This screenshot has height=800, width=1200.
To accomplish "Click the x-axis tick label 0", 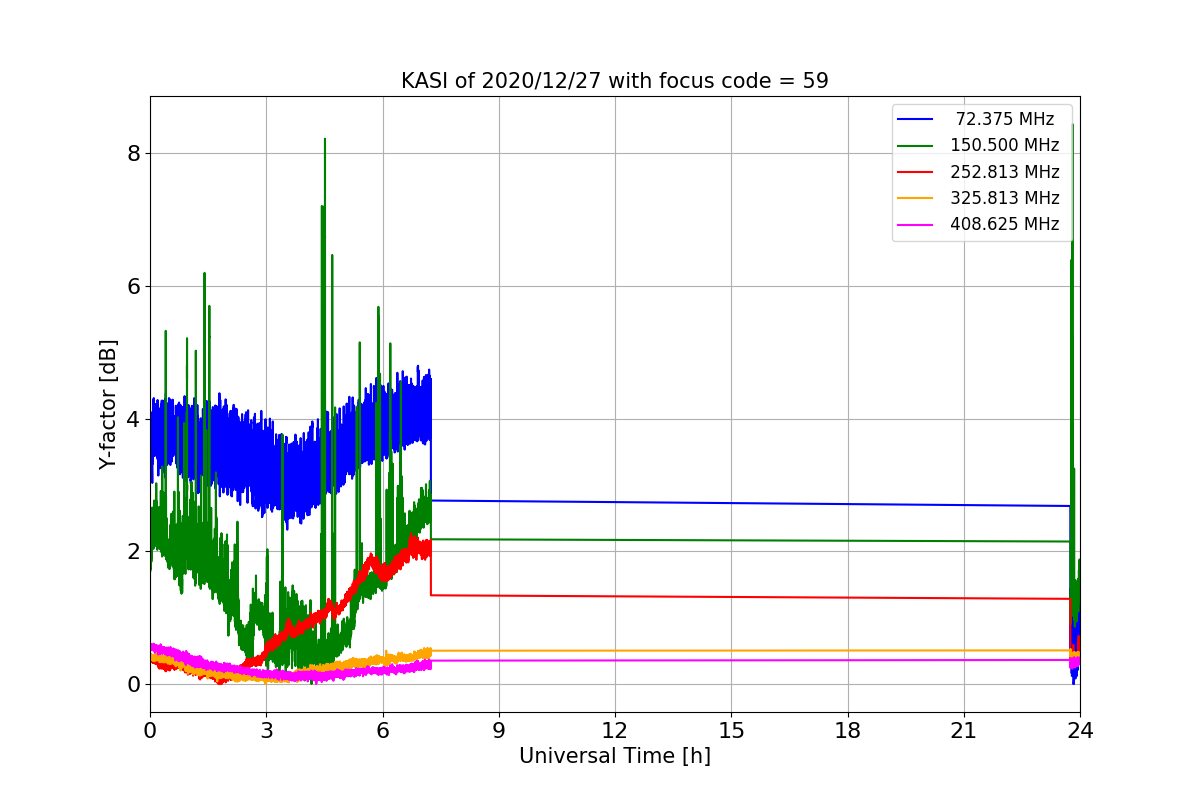I will pyautogui.click(x=150, y=731).
